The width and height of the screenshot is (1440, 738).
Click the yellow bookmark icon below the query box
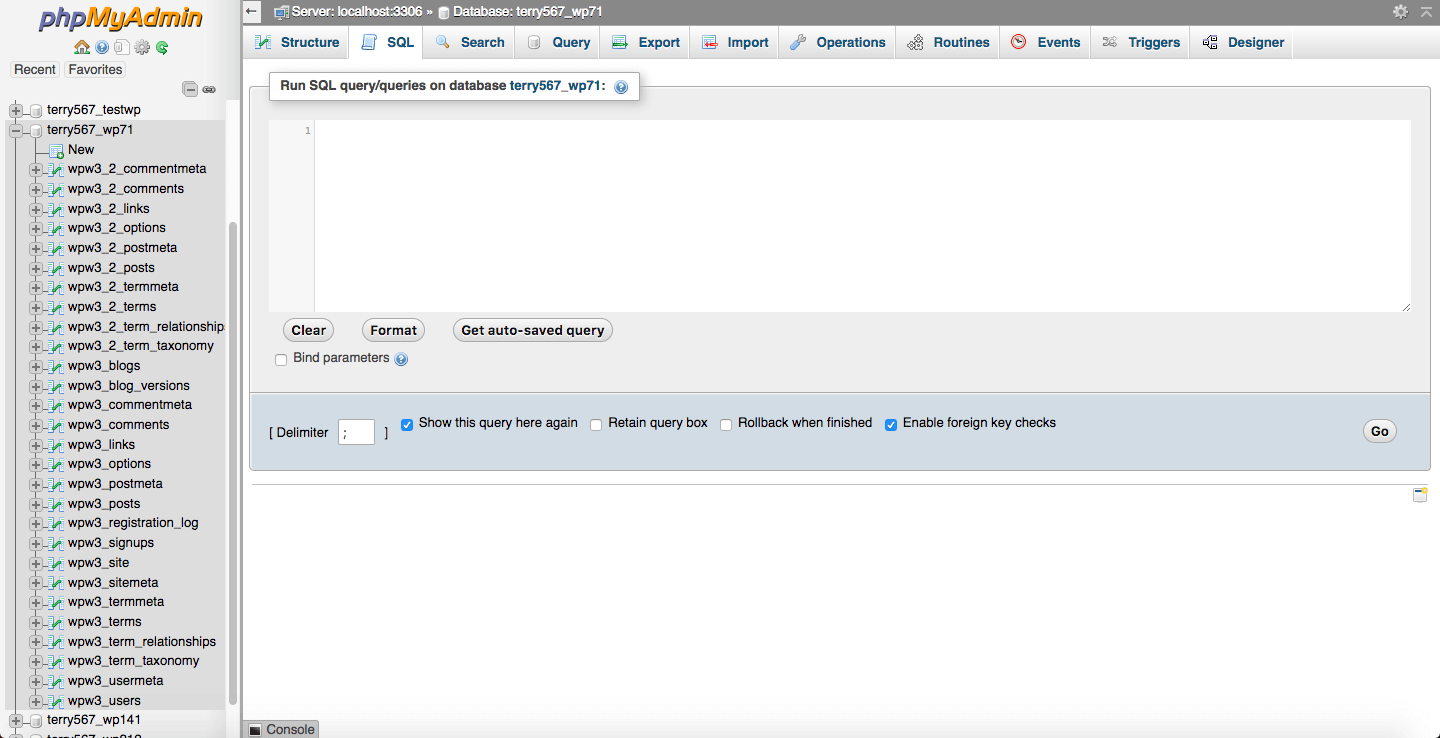pyautogui.click(x=1420, y=495)
